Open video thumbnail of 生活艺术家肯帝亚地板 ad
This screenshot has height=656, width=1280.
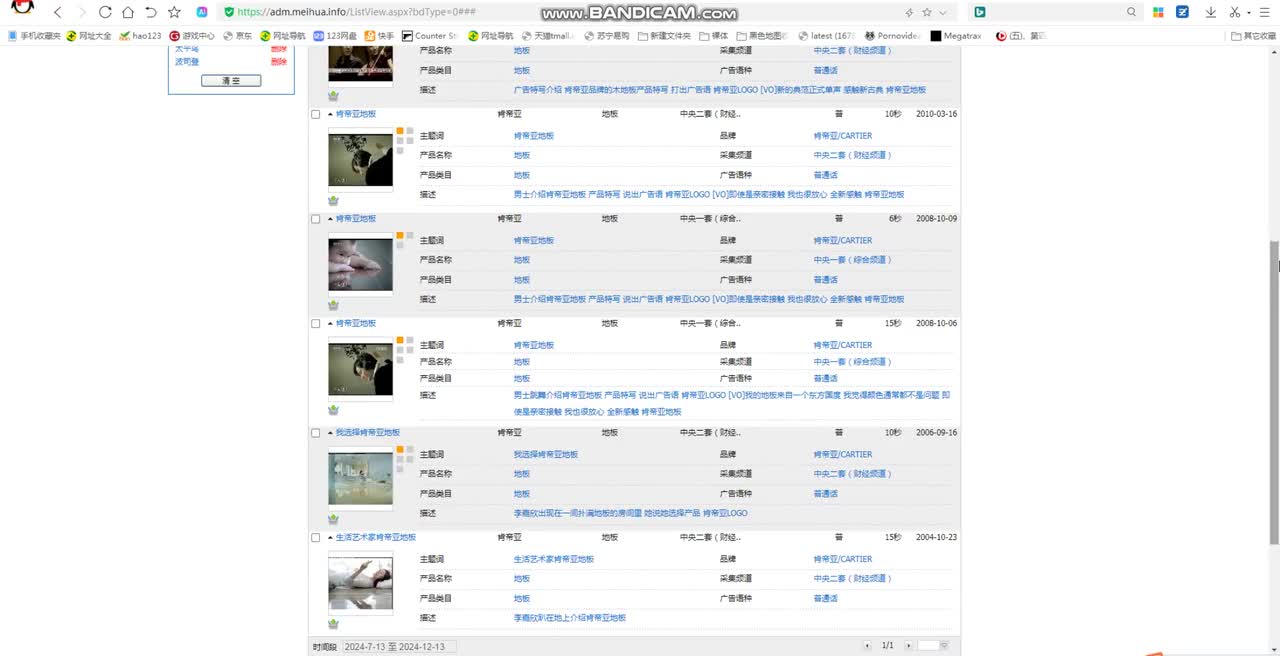click(360, 583)
